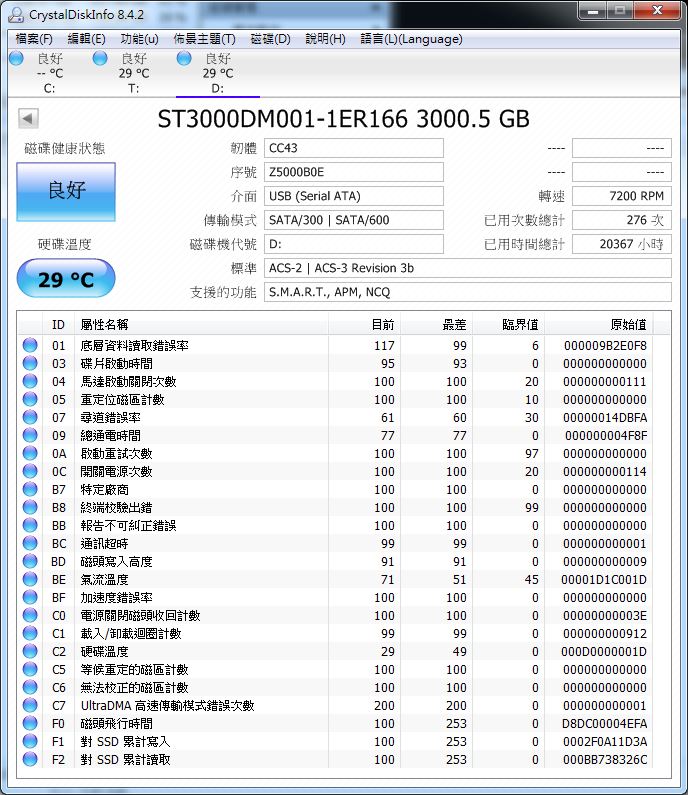The height and width of the screenshot is (795, 688).
Task: Select the 對 SSD 累計讀取 row
Action: tap(336, 760)
